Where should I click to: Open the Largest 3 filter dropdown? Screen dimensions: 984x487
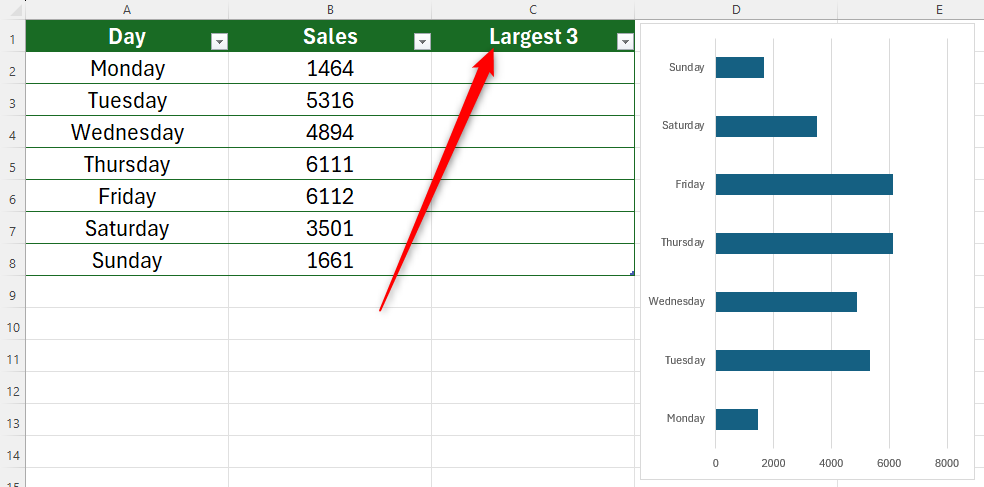coord(625,41)
